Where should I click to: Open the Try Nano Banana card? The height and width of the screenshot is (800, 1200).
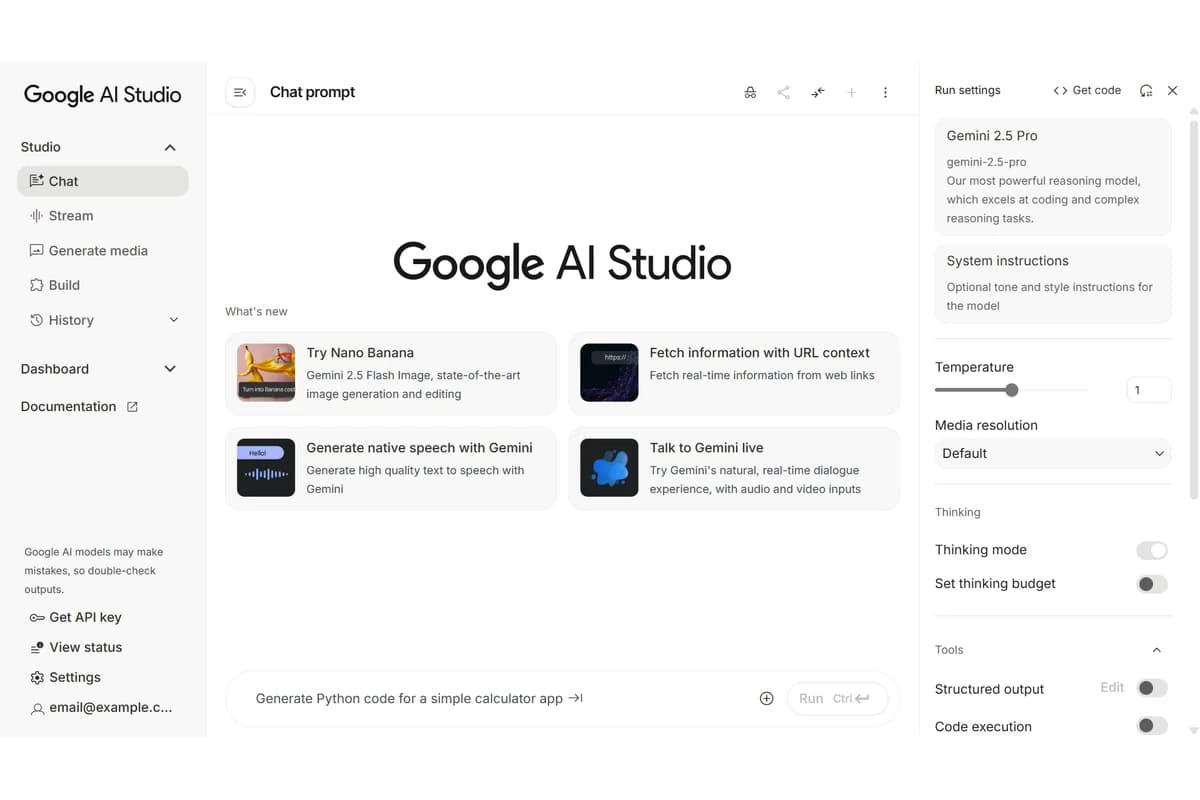pos(391,373)
